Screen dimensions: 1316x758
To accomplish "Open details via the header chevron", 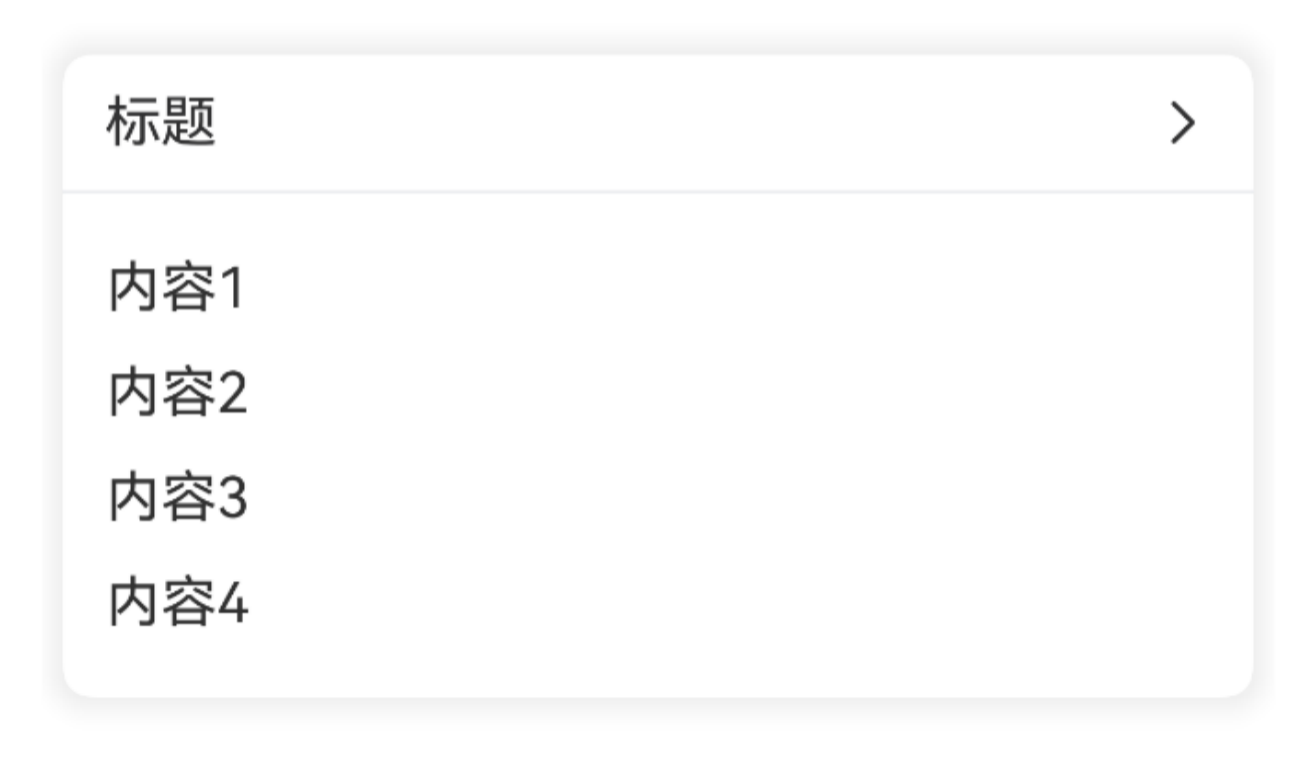I will pyautogui.click(x=1183, y=124).
